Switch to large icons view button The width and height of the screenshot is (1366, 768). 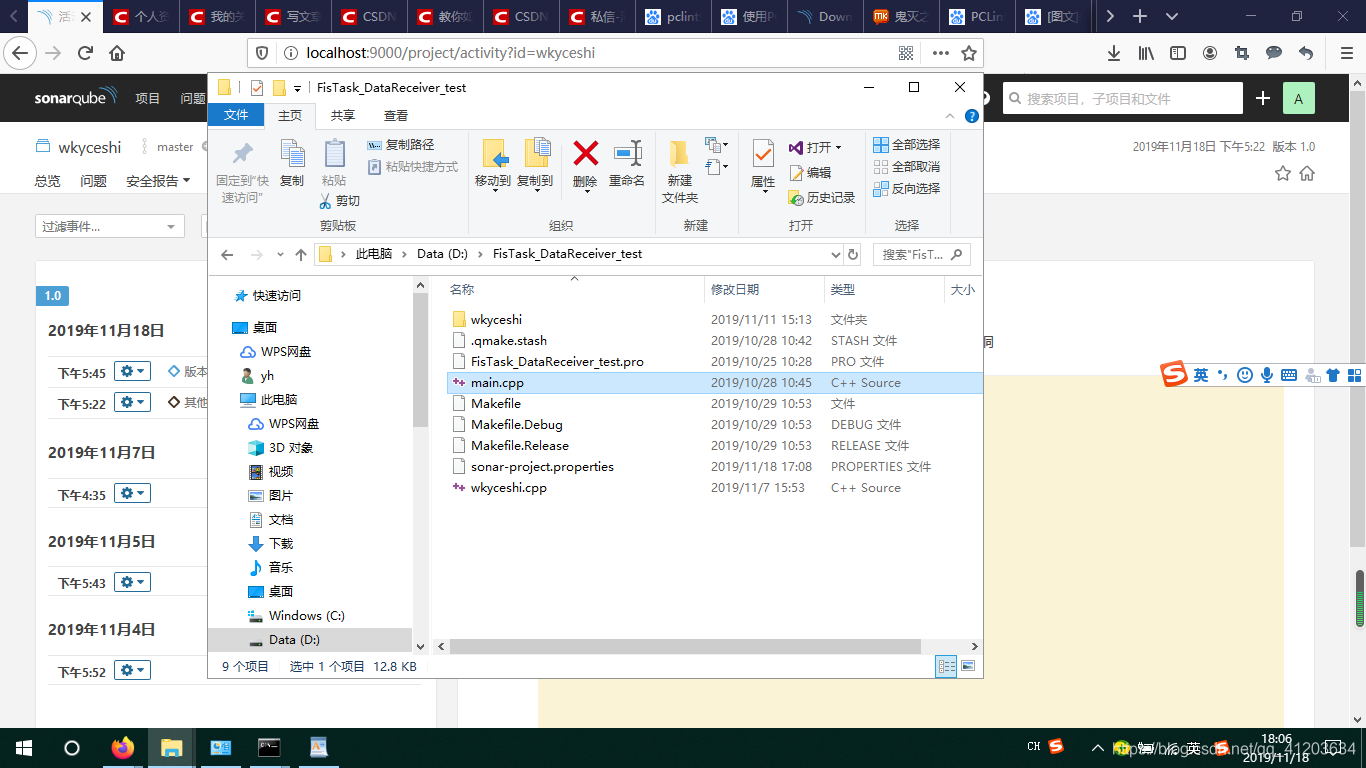pyautogui.click(x=968, y=666)
